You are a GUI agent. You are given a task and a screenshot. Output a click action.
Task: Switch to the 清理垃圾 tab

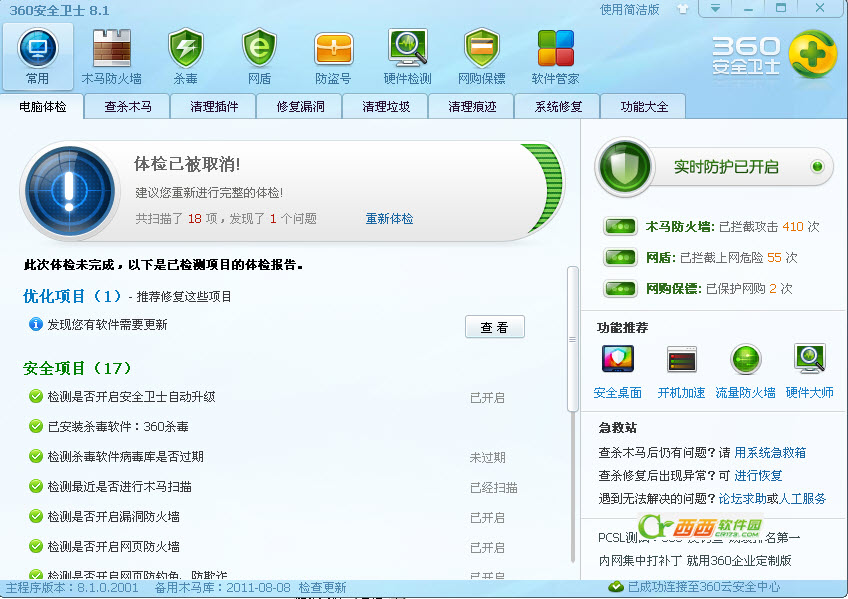386,107
